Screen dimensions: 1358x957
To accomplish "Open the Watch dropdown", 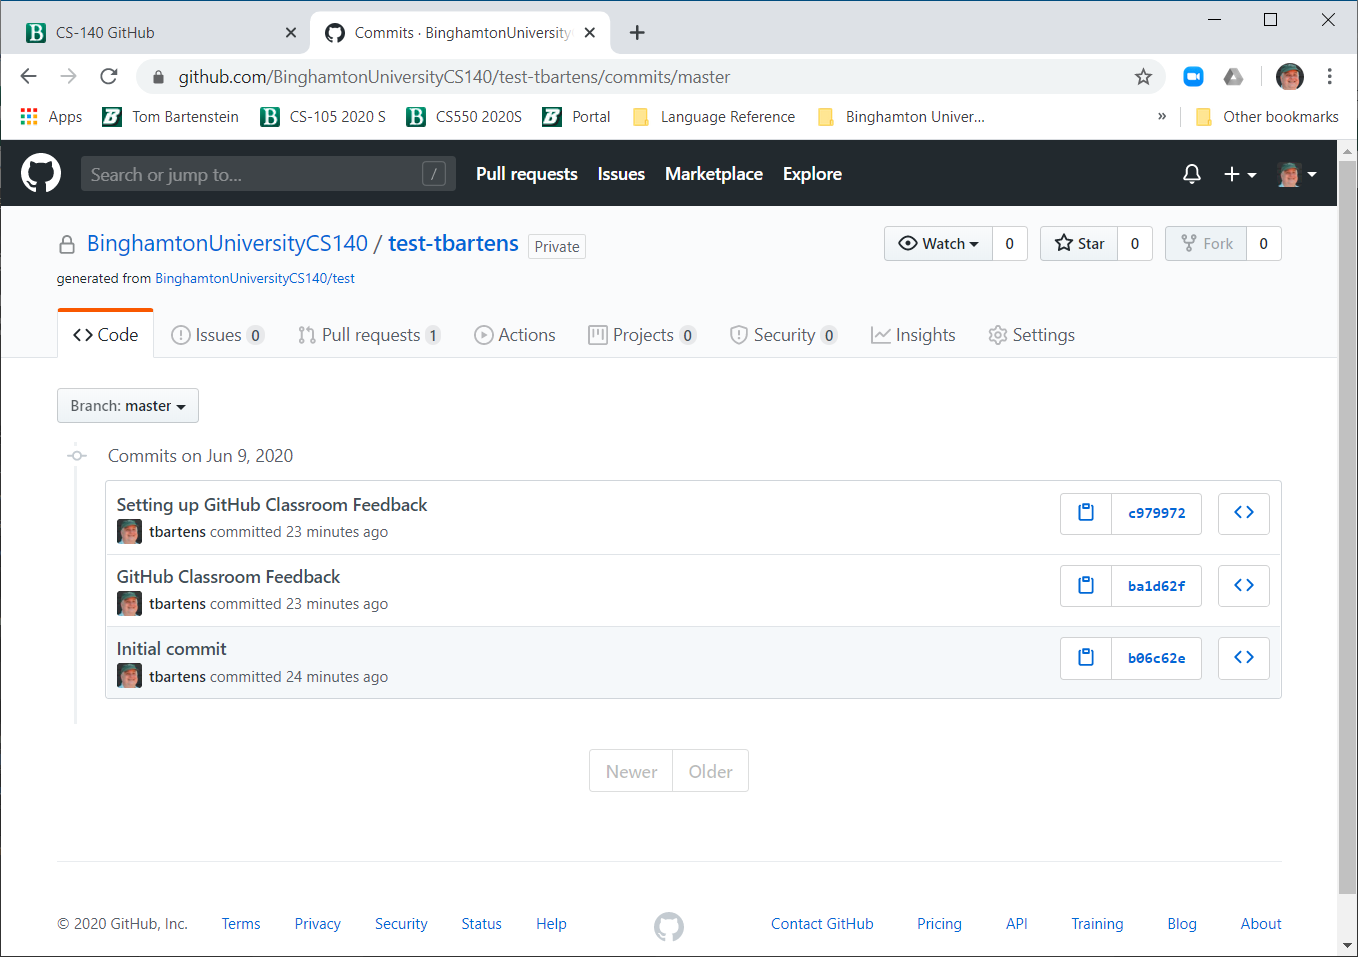I will point(938,244).
